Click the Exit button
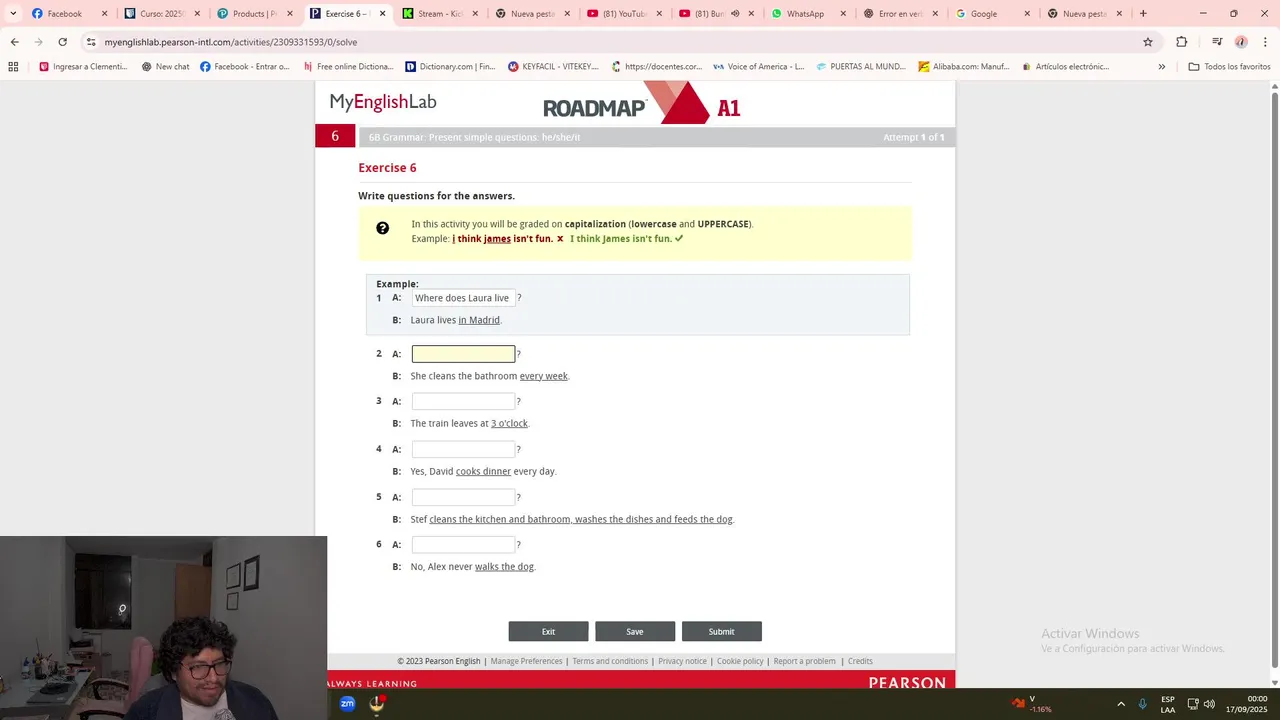Viewport: 1280px width, 720px height. pos(548,631)
